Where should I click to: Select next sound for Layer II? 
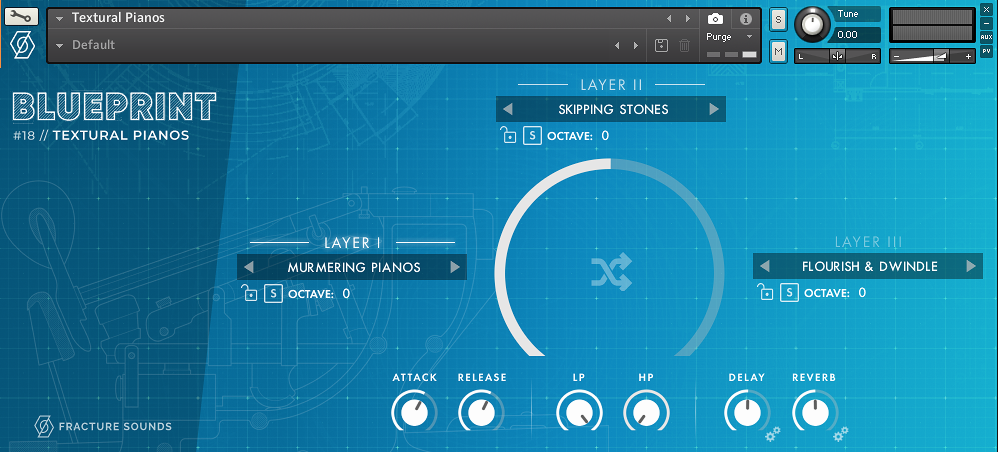pyautogui.click(x=714, y=109)
